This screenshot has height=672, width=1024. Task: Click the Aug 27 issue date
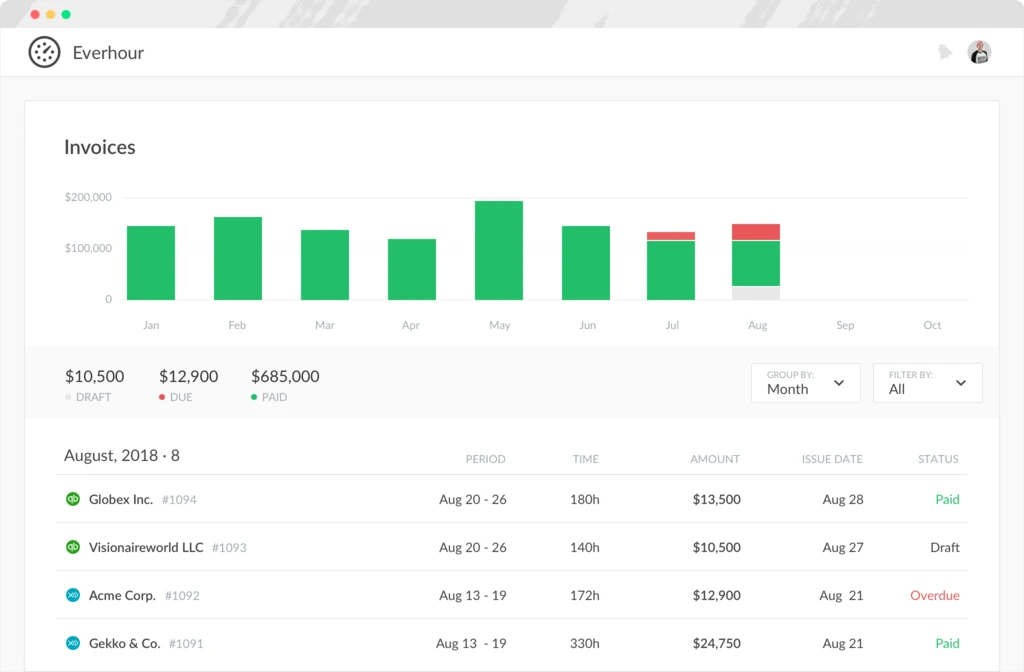tap(842, 547)
